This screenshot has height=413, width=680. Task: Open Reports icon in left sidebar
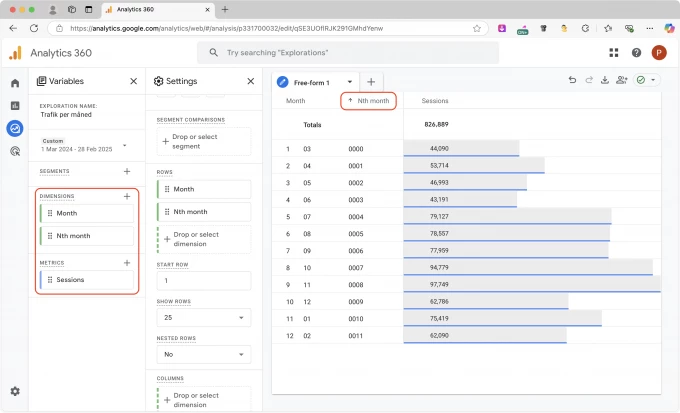coord(15,105)
